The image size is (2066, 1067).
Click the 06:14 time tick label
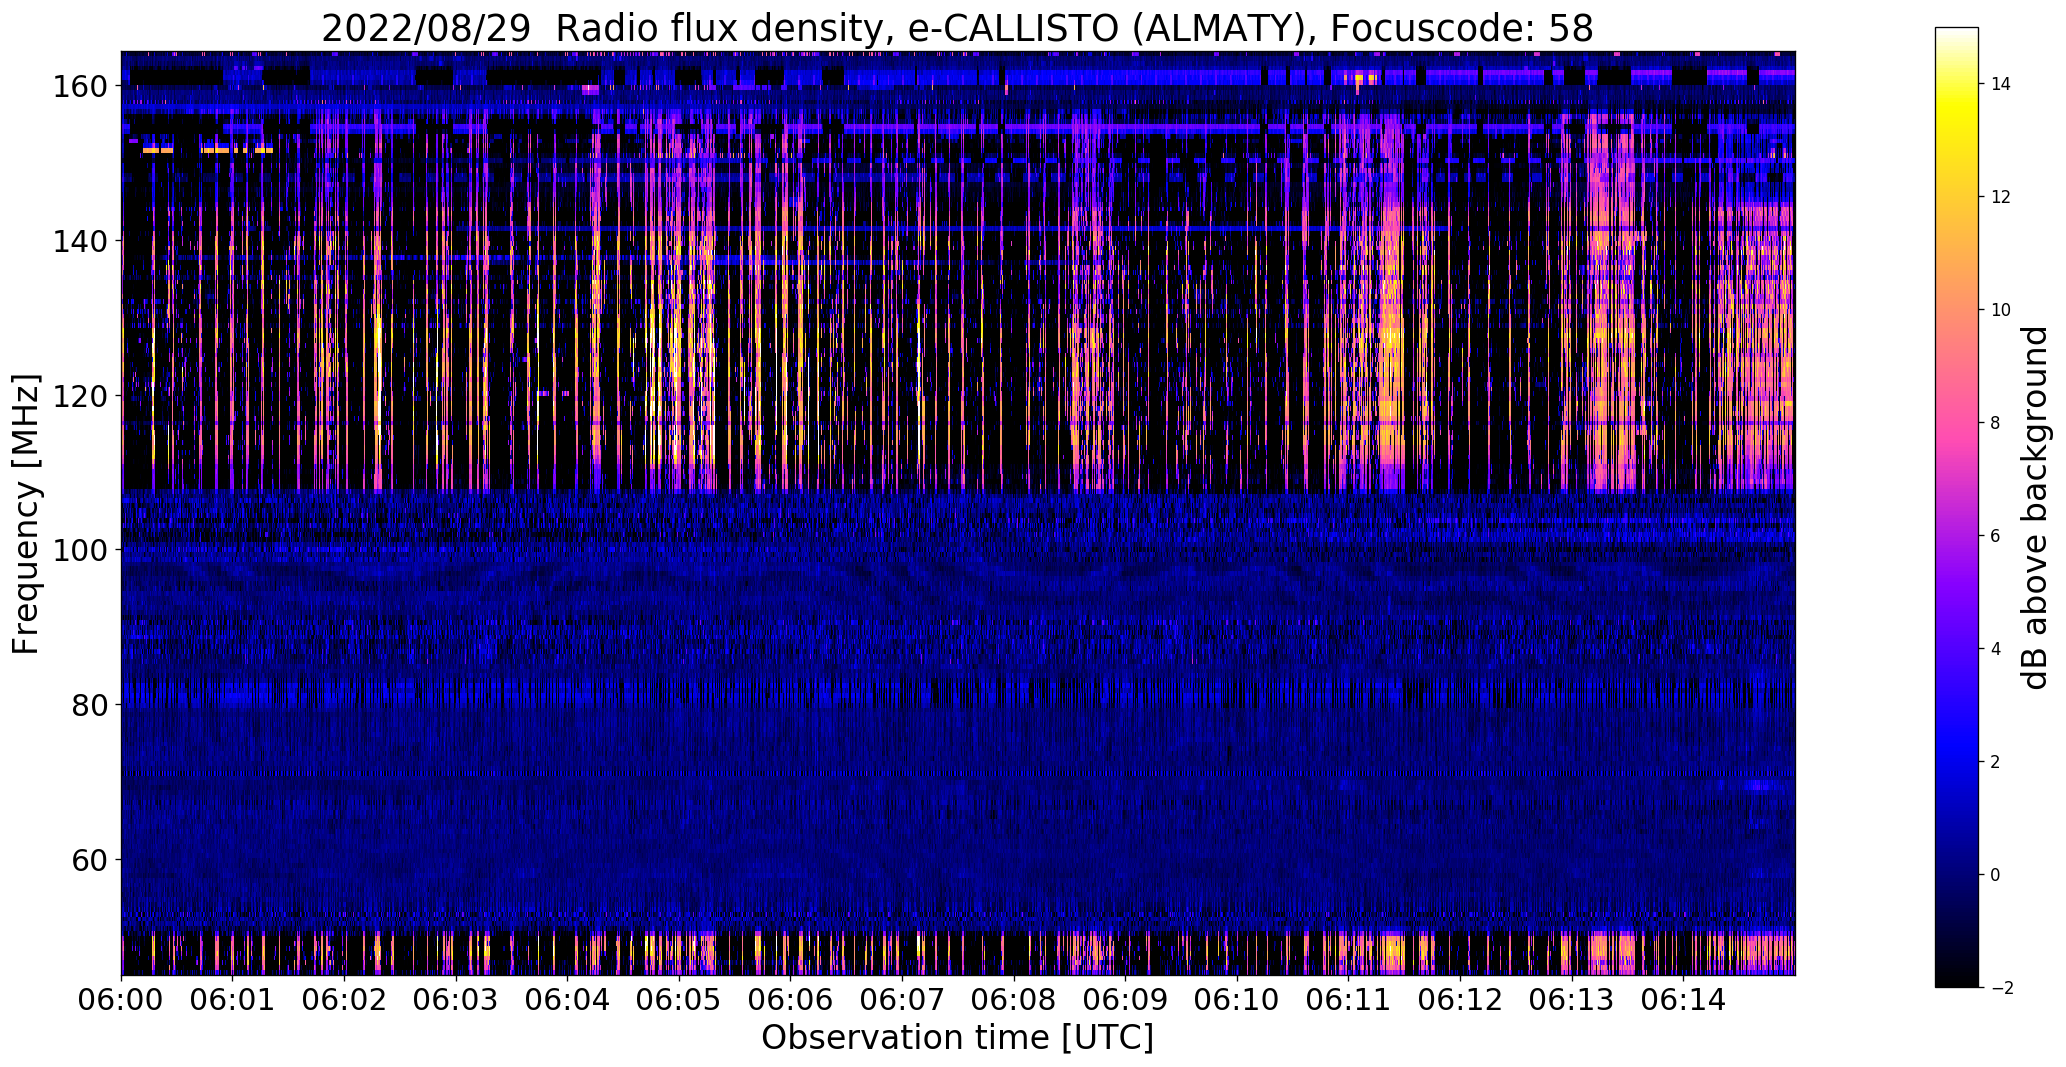1683,1001
